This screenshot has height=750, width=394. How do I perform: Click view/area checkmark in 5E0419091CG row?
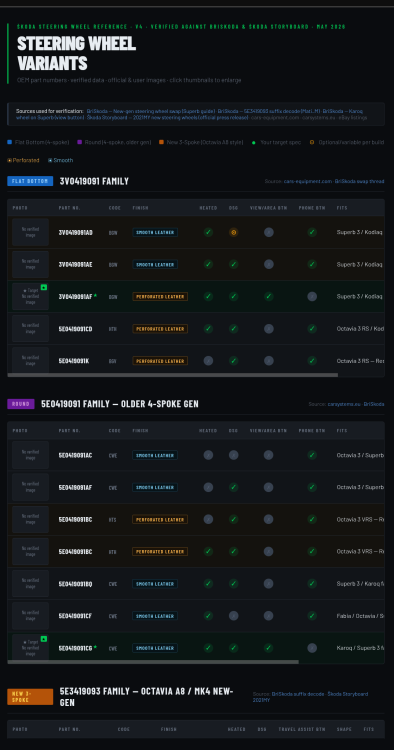pyautogui.click(x=269, y=648)
